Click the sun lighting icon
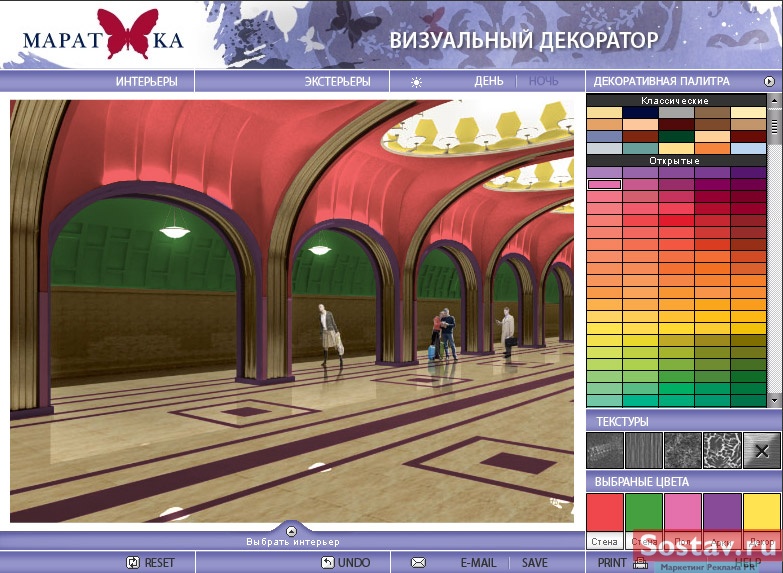 [416, 82]
